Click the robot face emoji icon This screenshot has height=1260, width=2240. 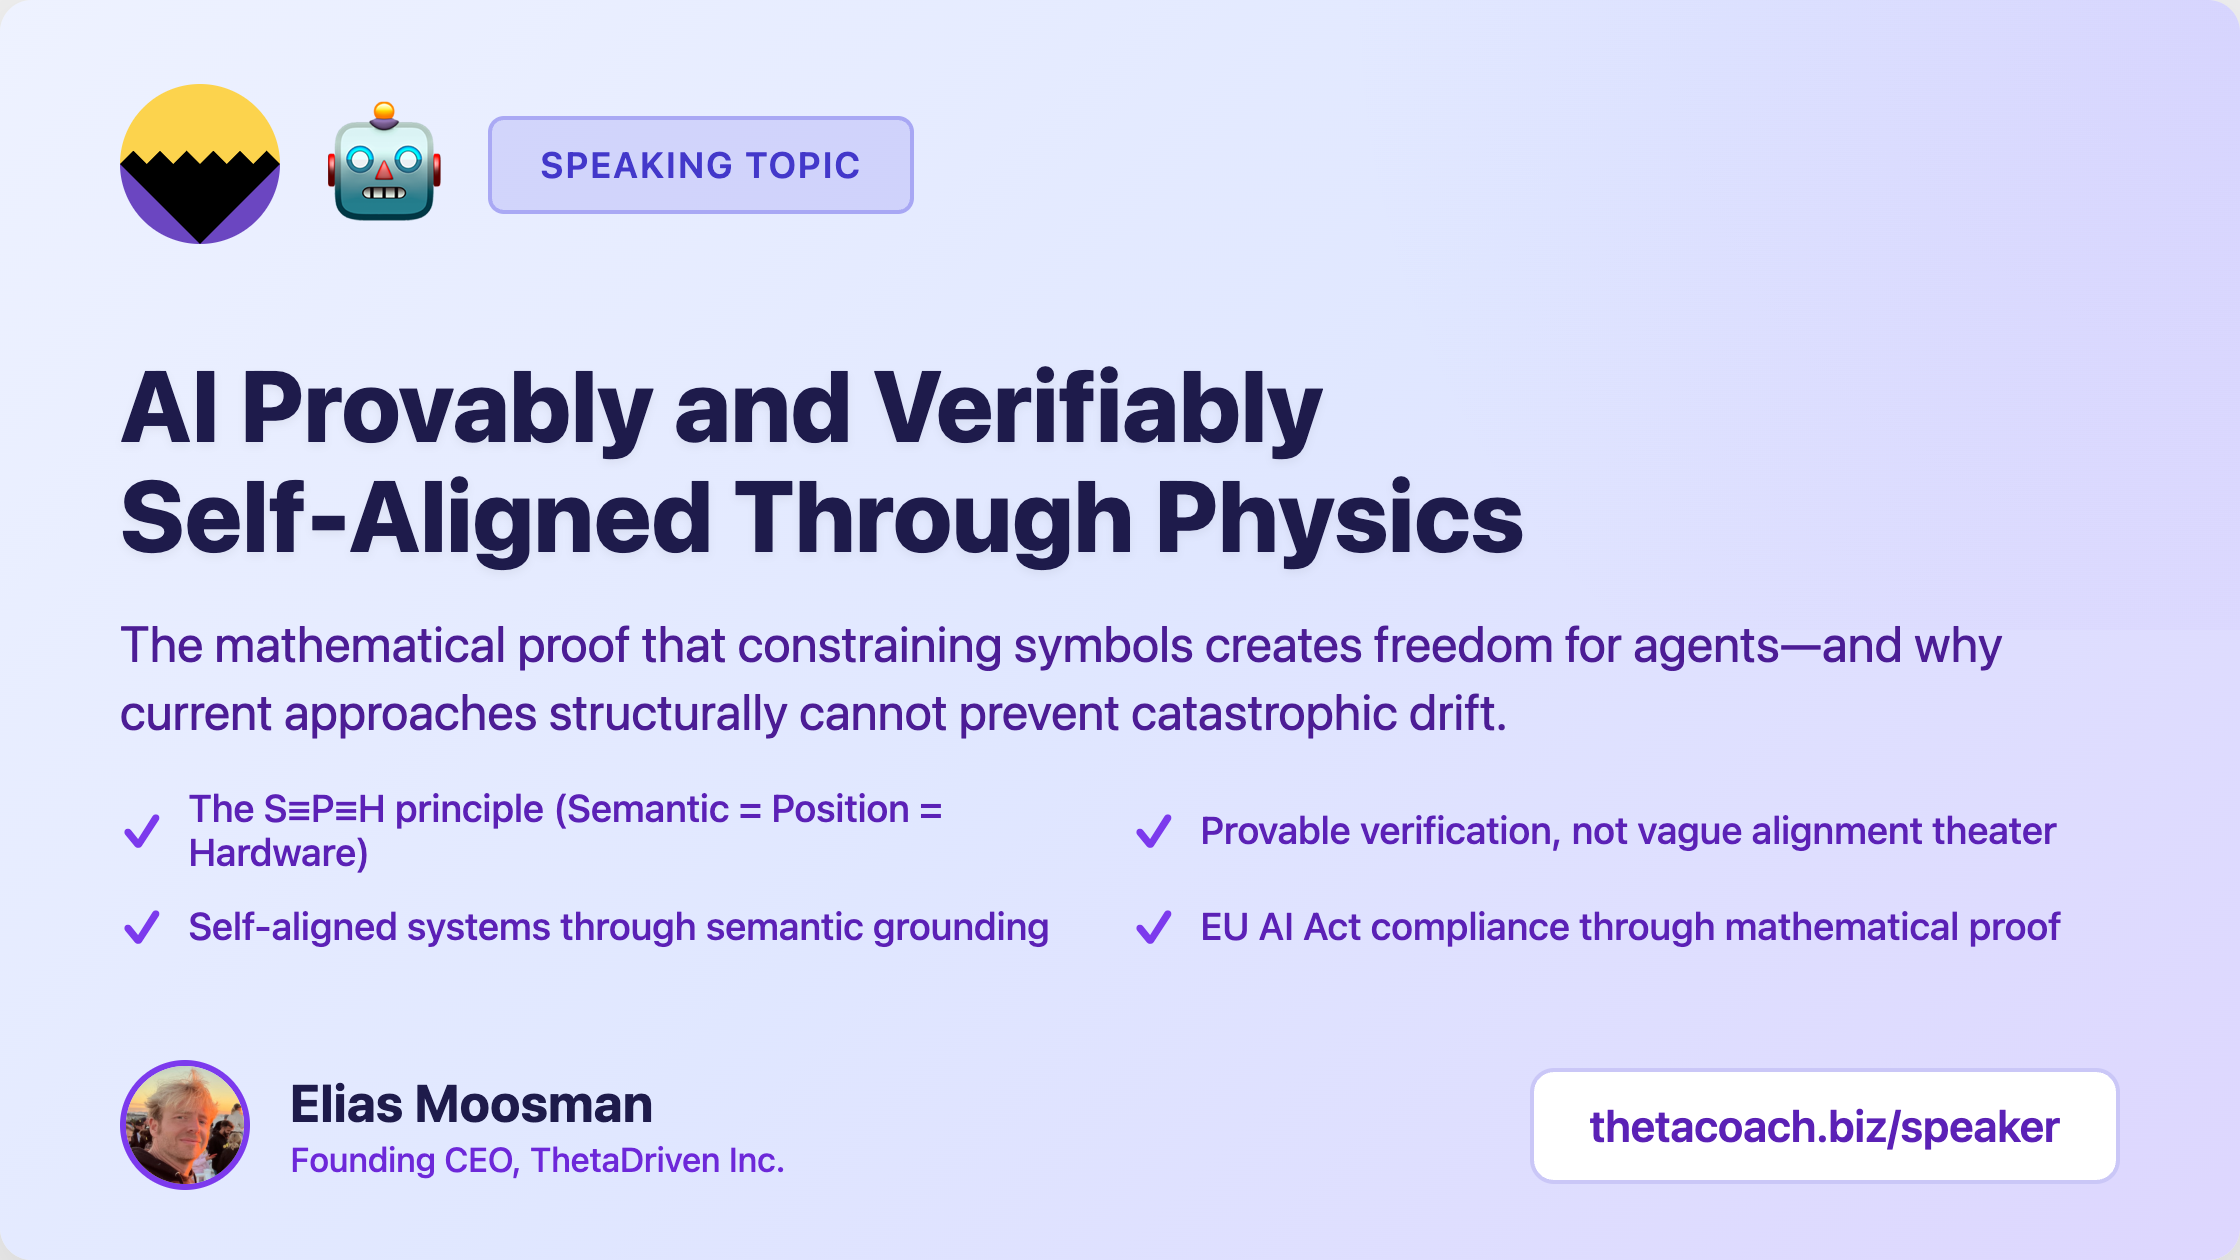click(x=384, y=162)
